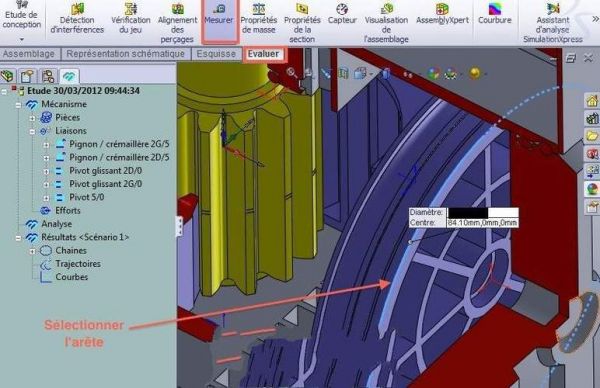The width and height of the screenshot is (600, 388).
Task: Open Propriétés de masse tool
Action: [x=259, y=19]
